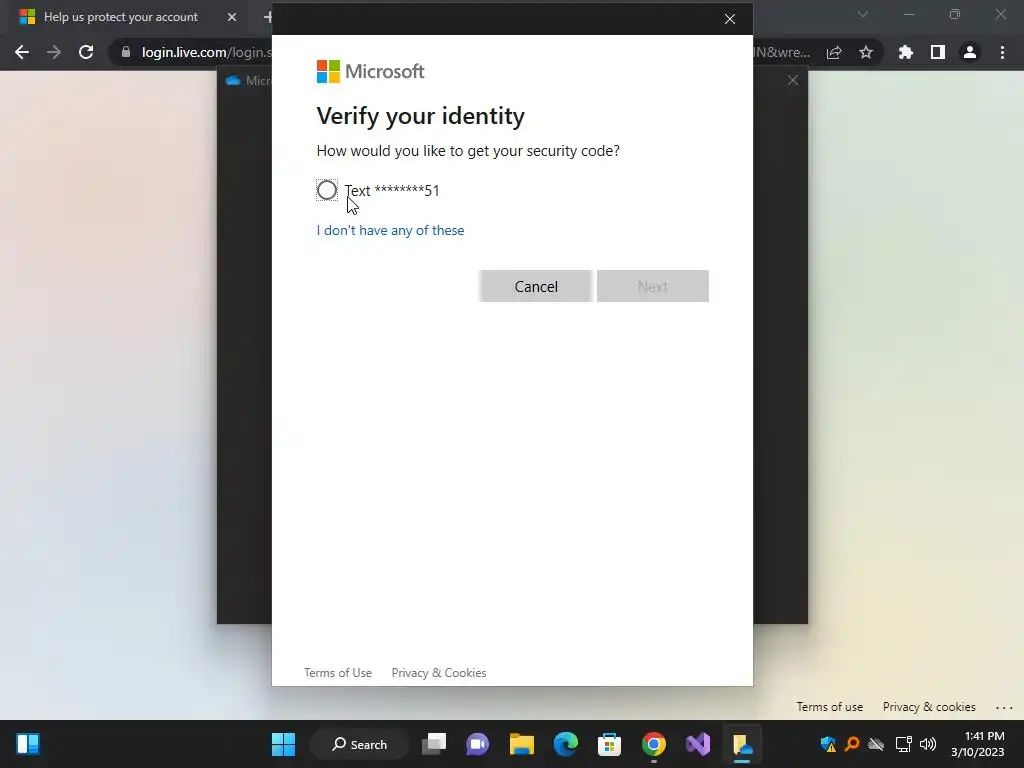Open Windows Start menu

283,744
